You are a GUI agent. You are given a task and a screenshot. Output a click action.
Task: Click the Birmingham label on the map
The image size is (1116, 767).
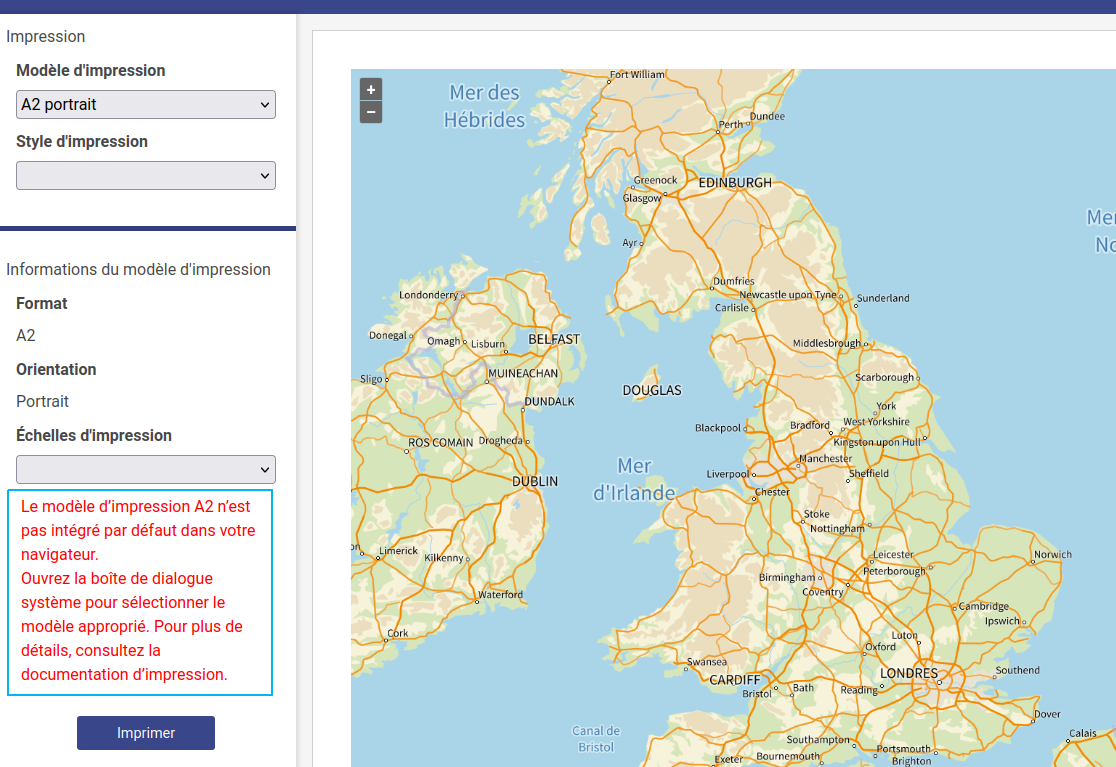click(787, 578)
